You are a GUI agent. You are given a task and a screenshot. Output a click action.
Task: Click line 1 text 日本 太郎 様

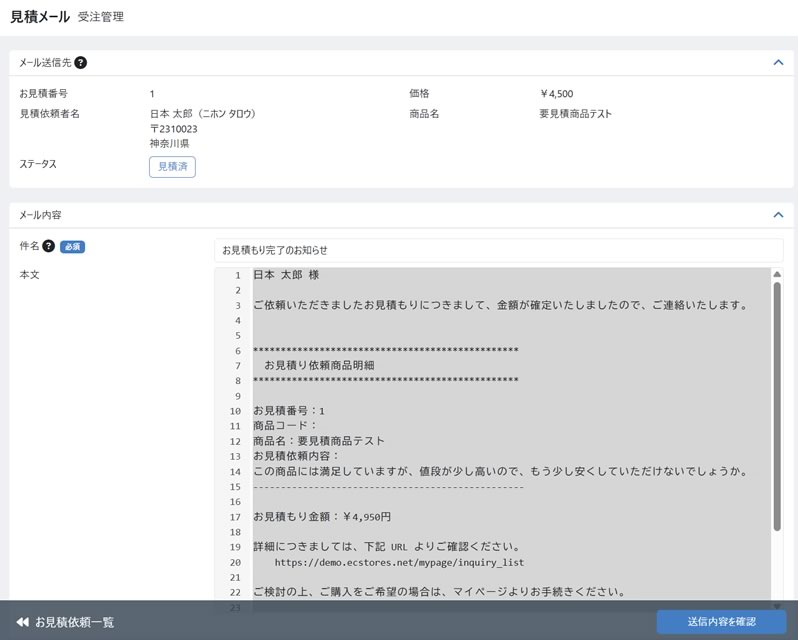tap(286, 275)
